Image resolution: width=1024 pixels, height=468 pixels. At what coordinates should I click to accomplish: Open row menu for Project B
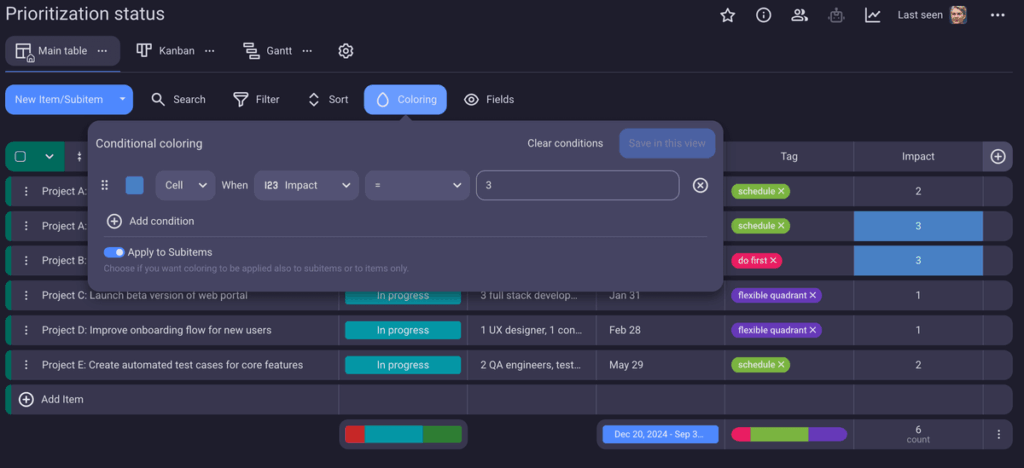coord(26,260)
